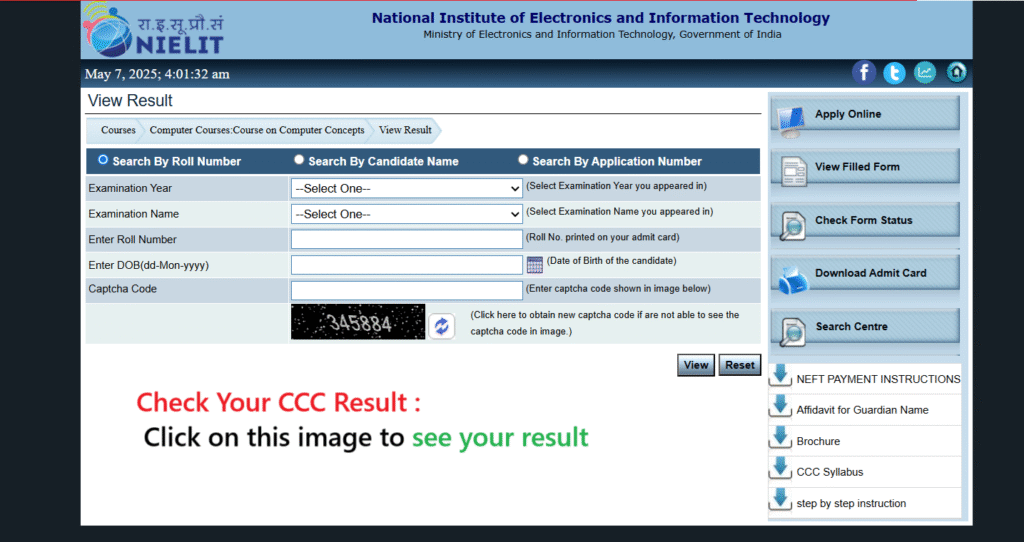Click the captcha image showing 345884

[358, 321]
